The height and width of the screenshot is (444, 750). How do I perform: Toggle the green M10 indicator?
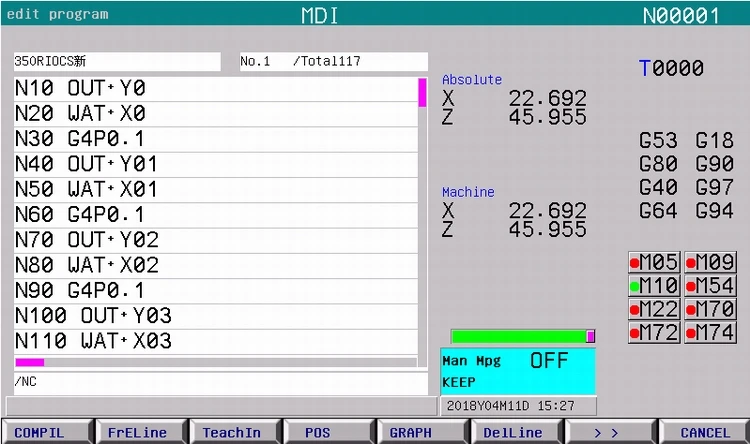[654, 286]
